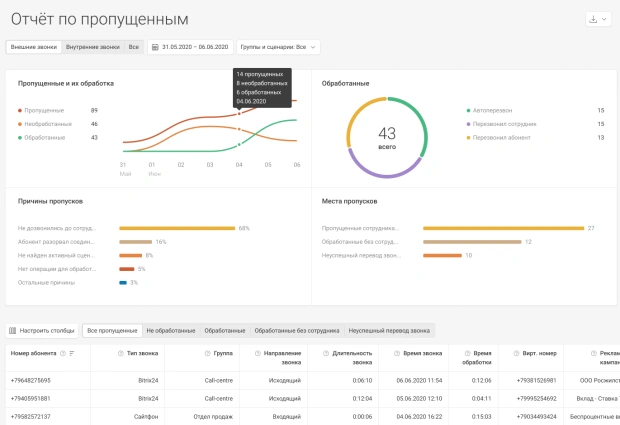
Task: Click info icon next to Номер абонента
Action: [62, 353]
